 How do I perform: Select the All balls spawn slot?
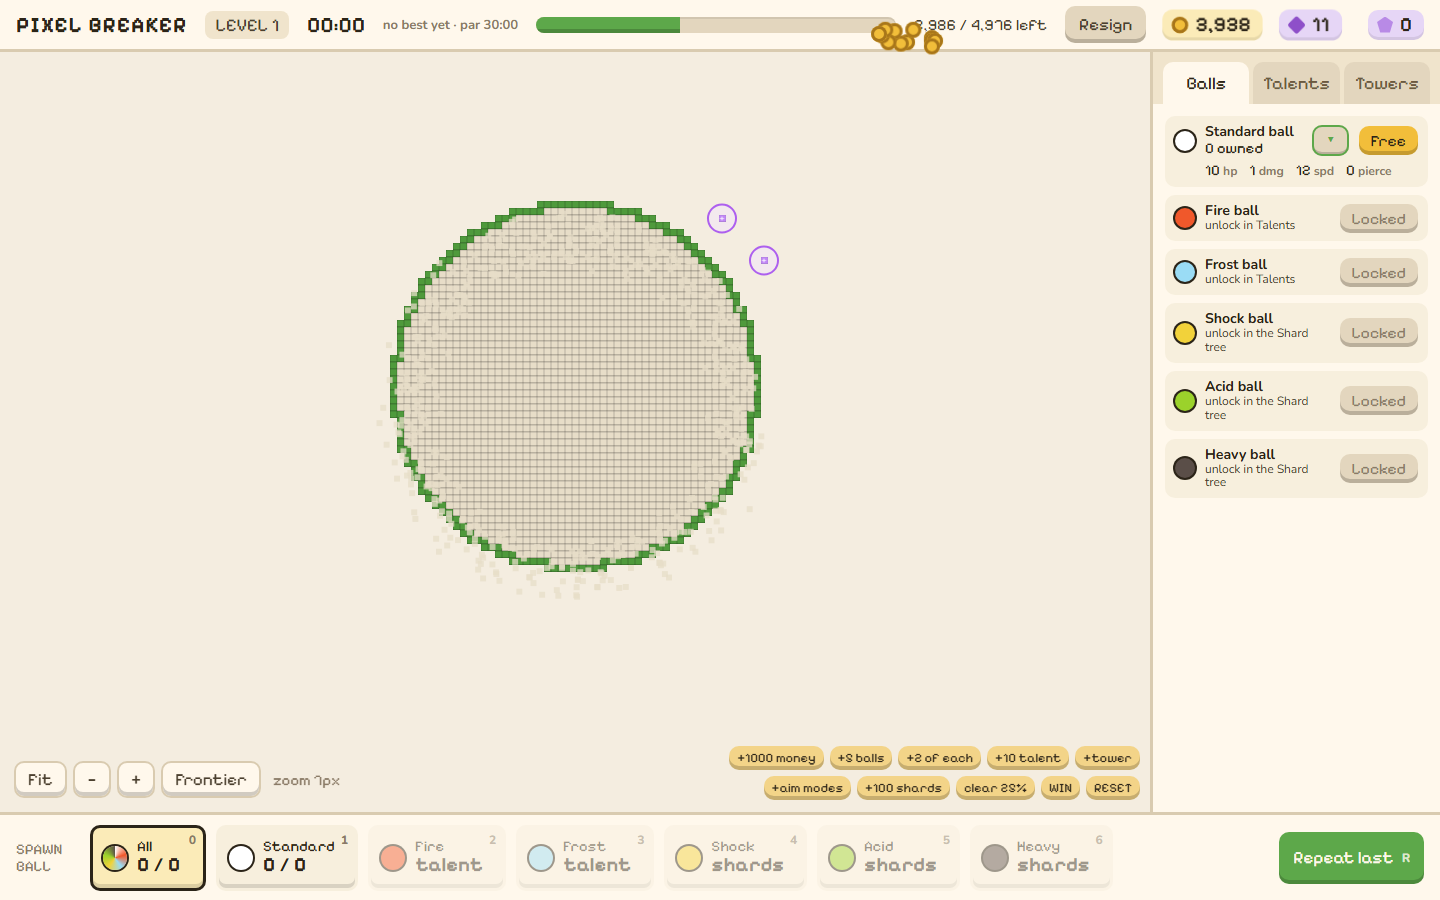pos(148,857)
